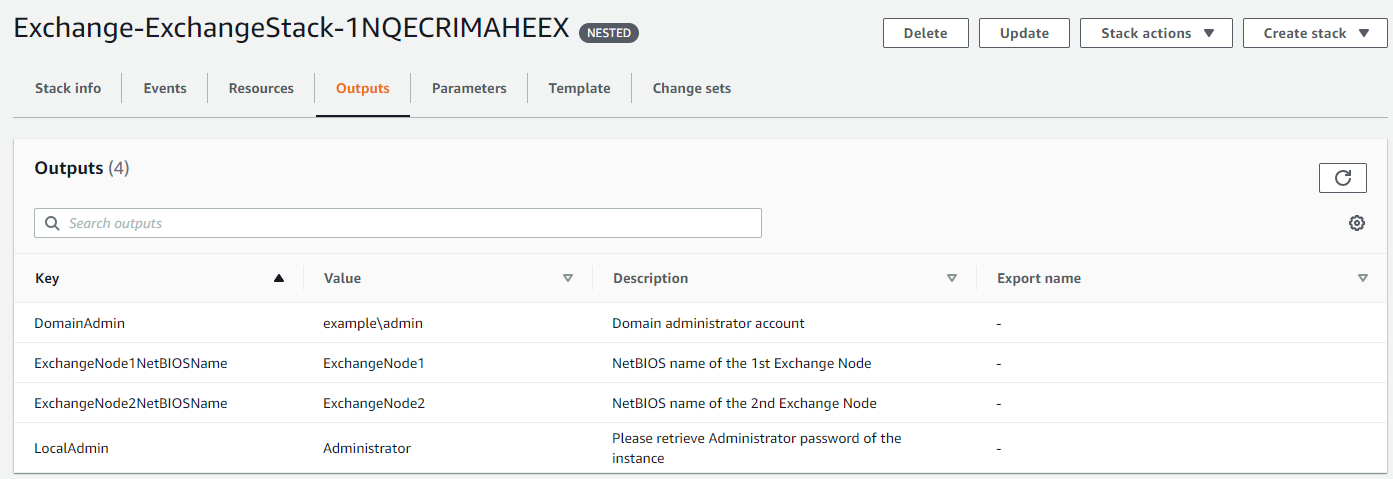This screenshot has width=1393, height=479.
Task: Switch to the Stack info tab
Action: (68, 88)
